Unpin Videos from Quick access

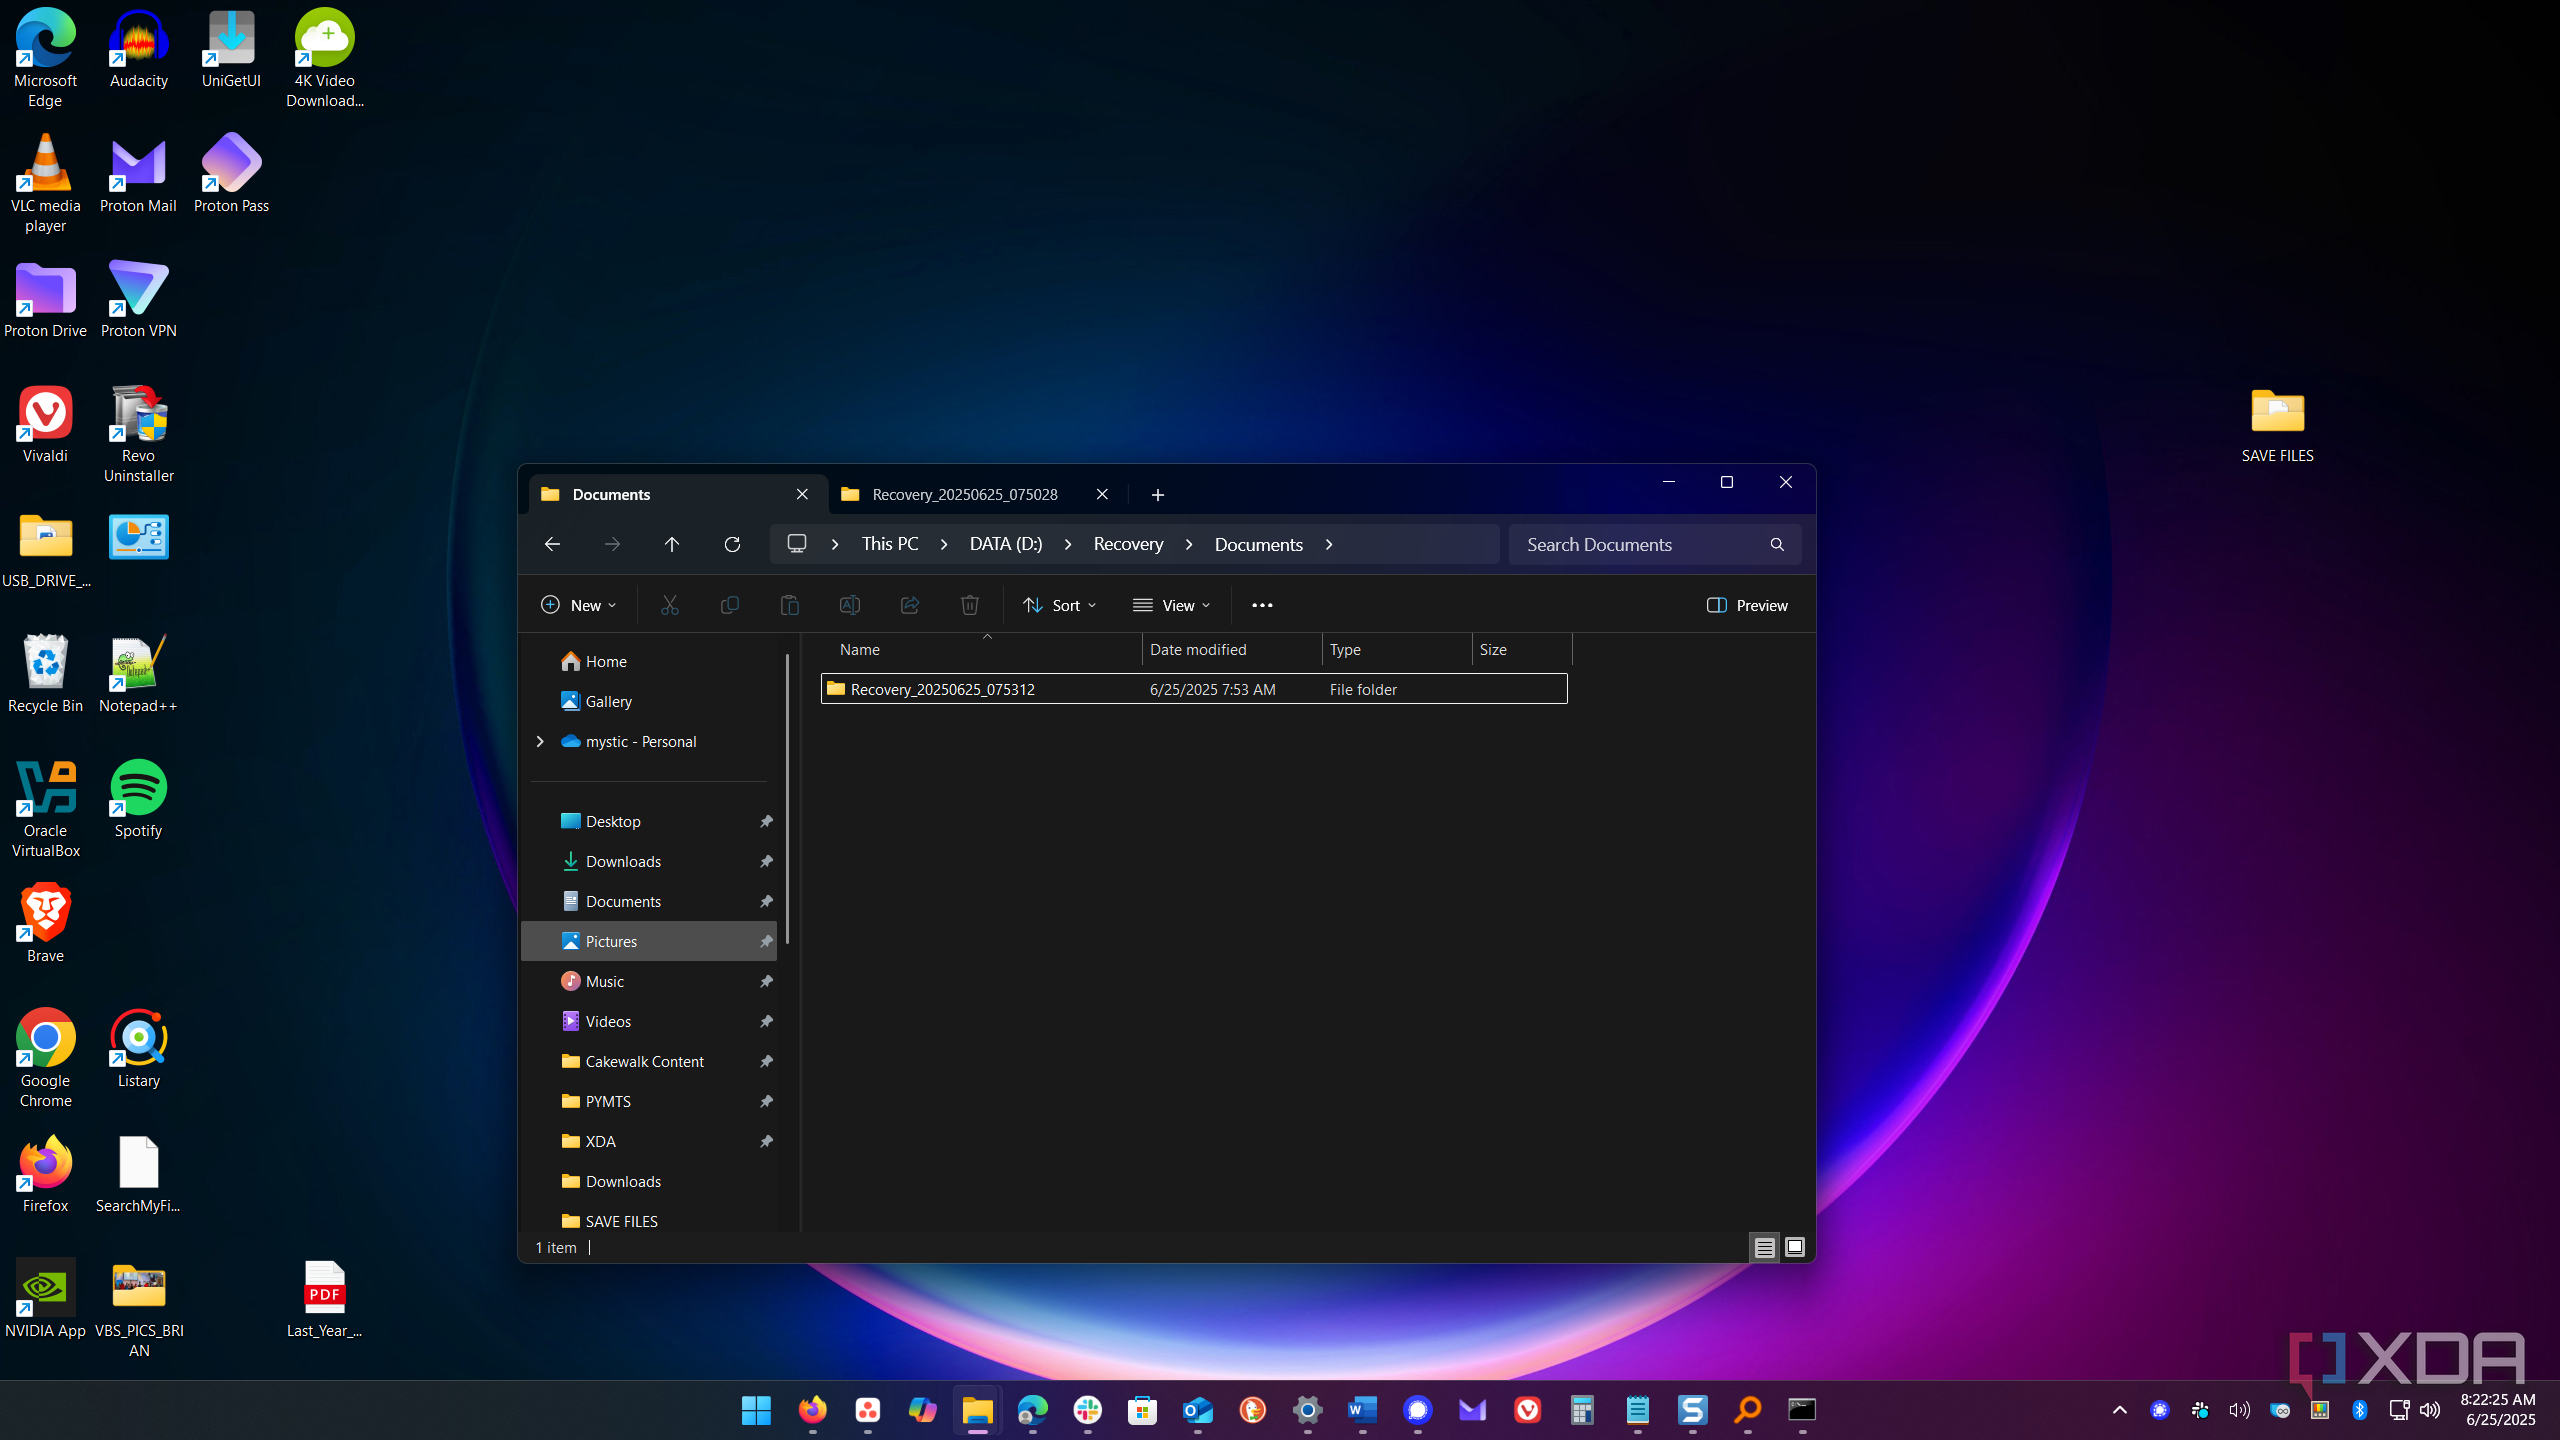(766, 1021)
